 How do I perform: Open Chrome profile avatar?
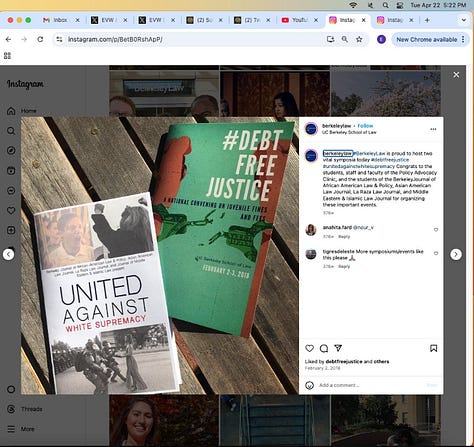[381, 39]
